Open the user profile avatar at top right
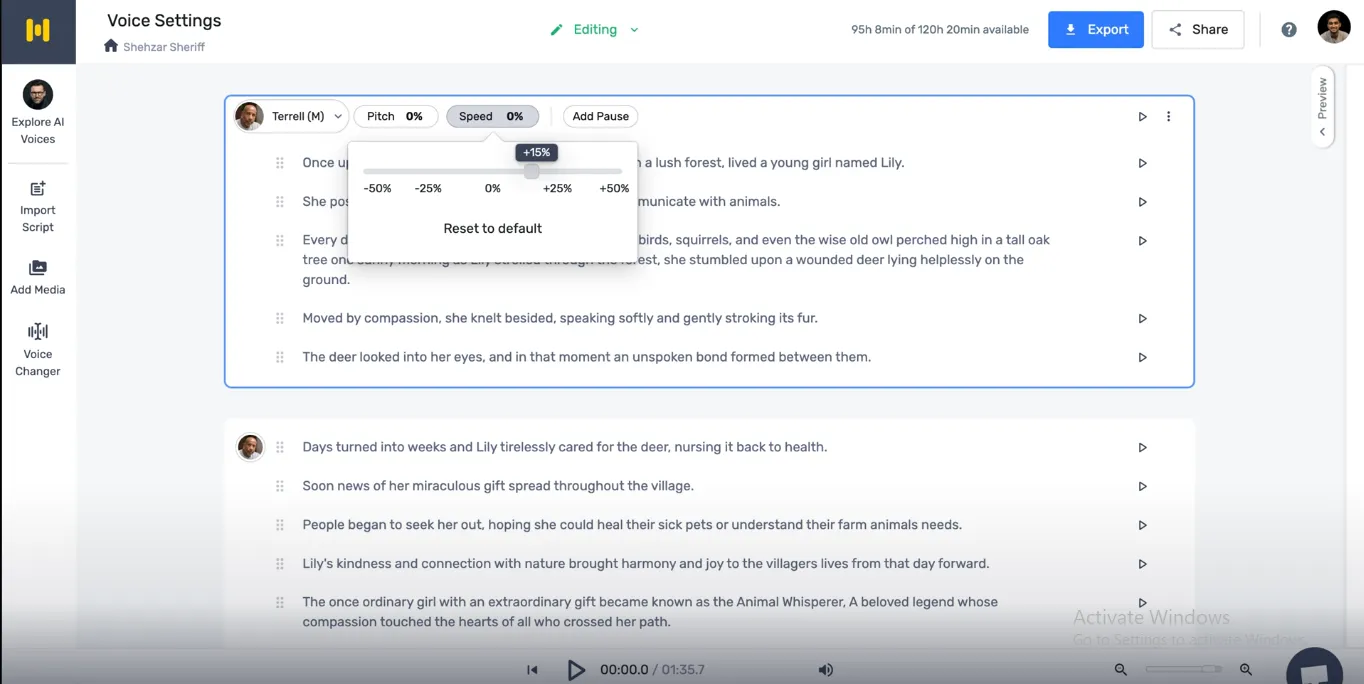Image resolution: width=1364 pixels, height=684 pixels. coord(1334,28)
